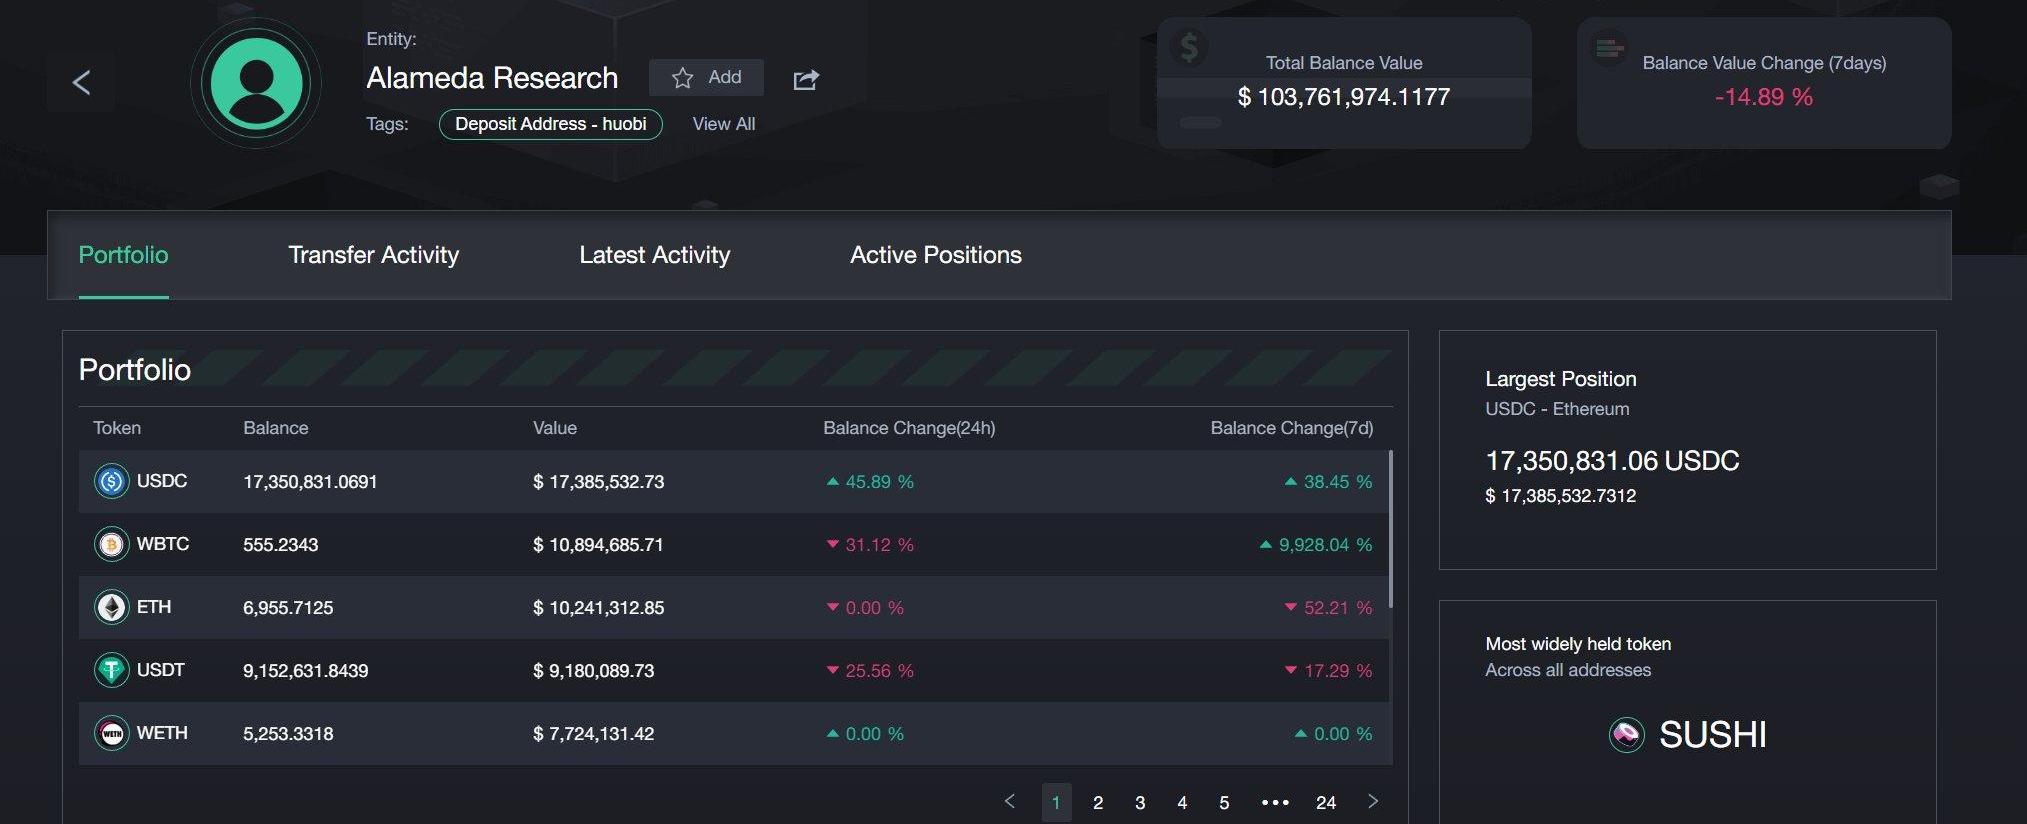Image resolution: width=2027 pixels, height=824 pixels.
Task: Click the WBTC token name
Action: pos(163,544)
